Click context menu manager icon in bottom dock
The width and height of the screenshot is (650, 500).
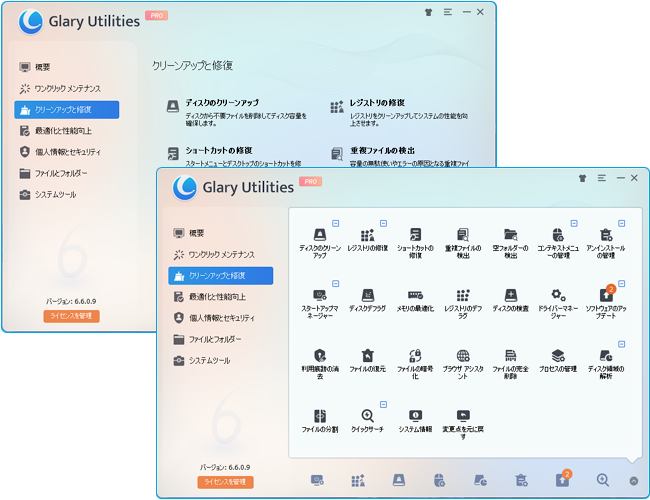[439, 481]
